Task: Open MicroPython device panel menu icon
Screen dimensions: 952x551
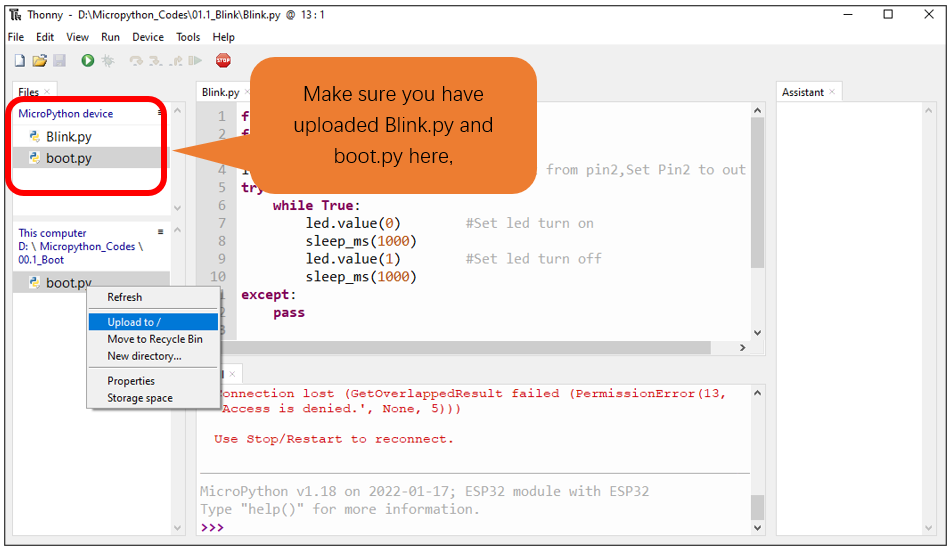Action: (x=160, y=113)
